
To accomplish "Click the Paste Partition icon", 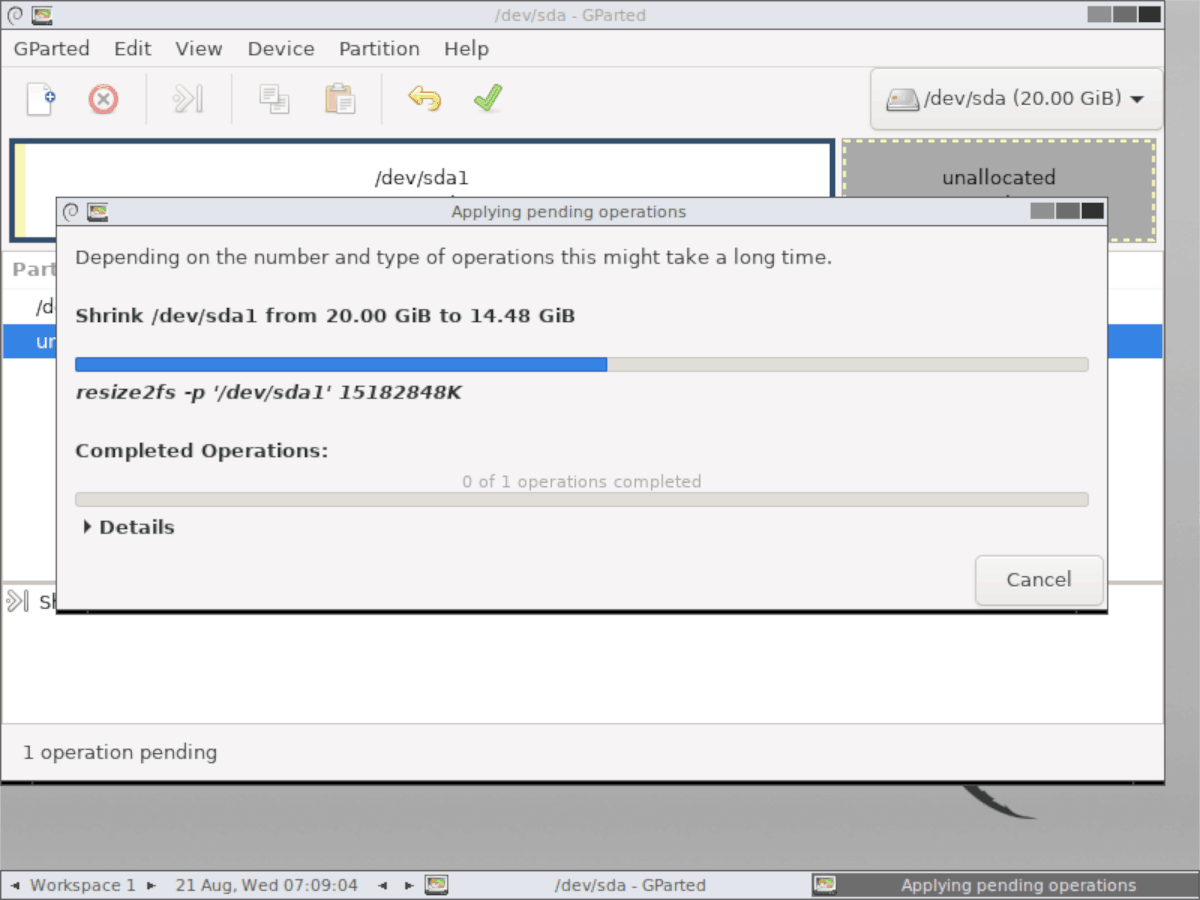I will pyautogui.click(x=339, y=99).
